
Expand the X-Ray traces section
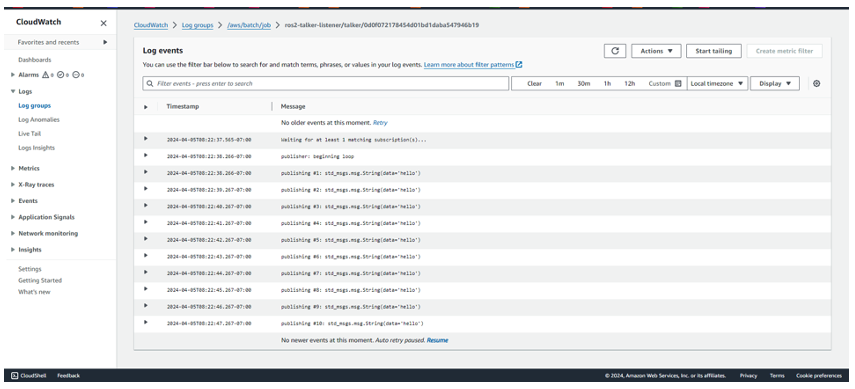13,184
